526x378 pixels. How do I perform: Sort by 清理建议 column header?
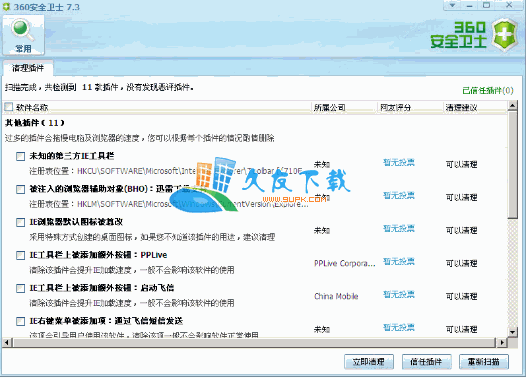[475, 107]
